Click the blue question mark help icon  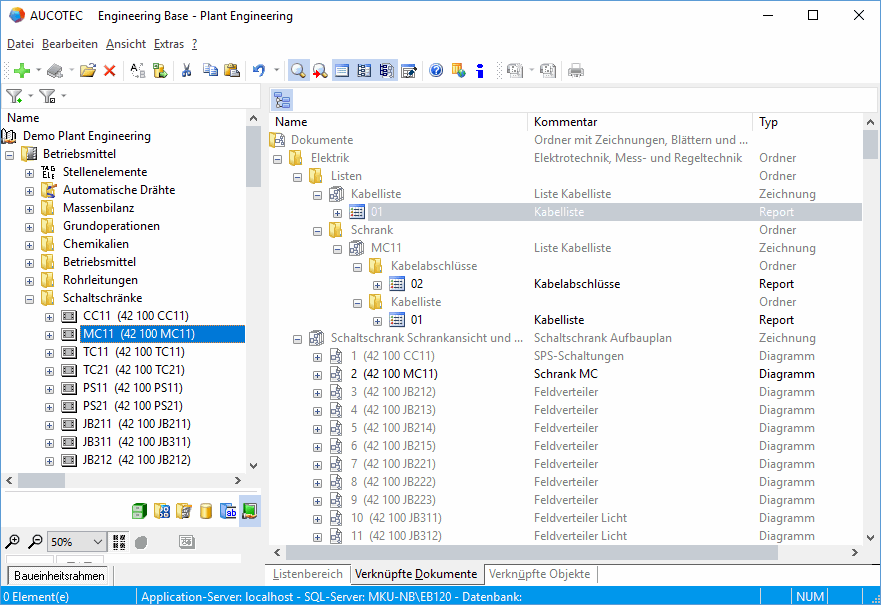pyautogui.click(x=436, y=70)
